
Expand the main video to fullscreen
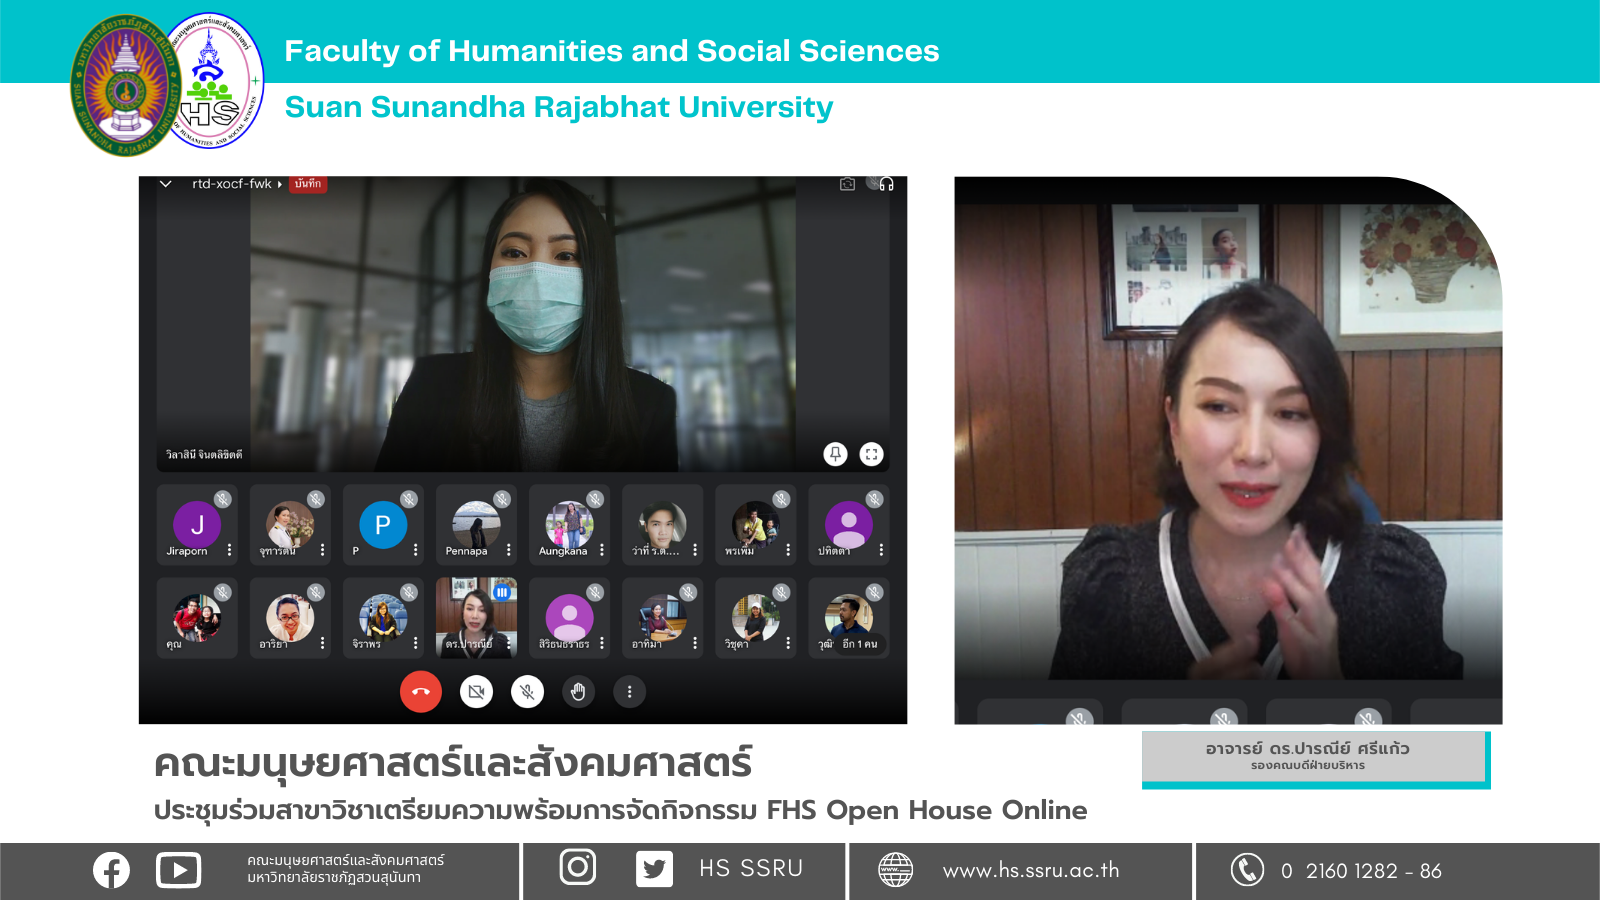871,454
